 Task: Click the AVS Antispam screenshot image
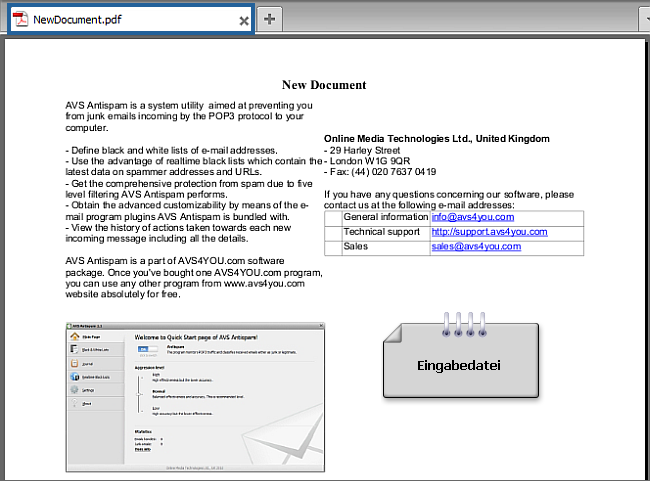[195, 397]
